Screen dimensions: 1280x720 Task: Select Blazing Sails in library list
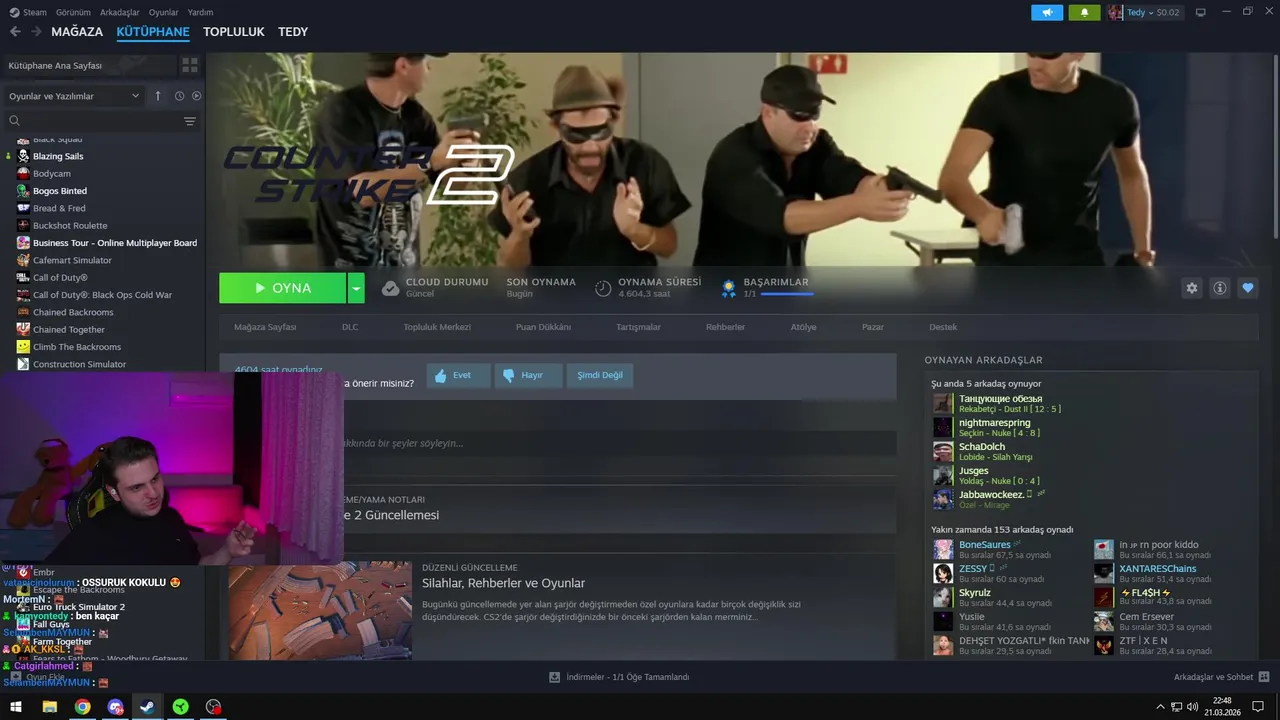coord(58,156)
